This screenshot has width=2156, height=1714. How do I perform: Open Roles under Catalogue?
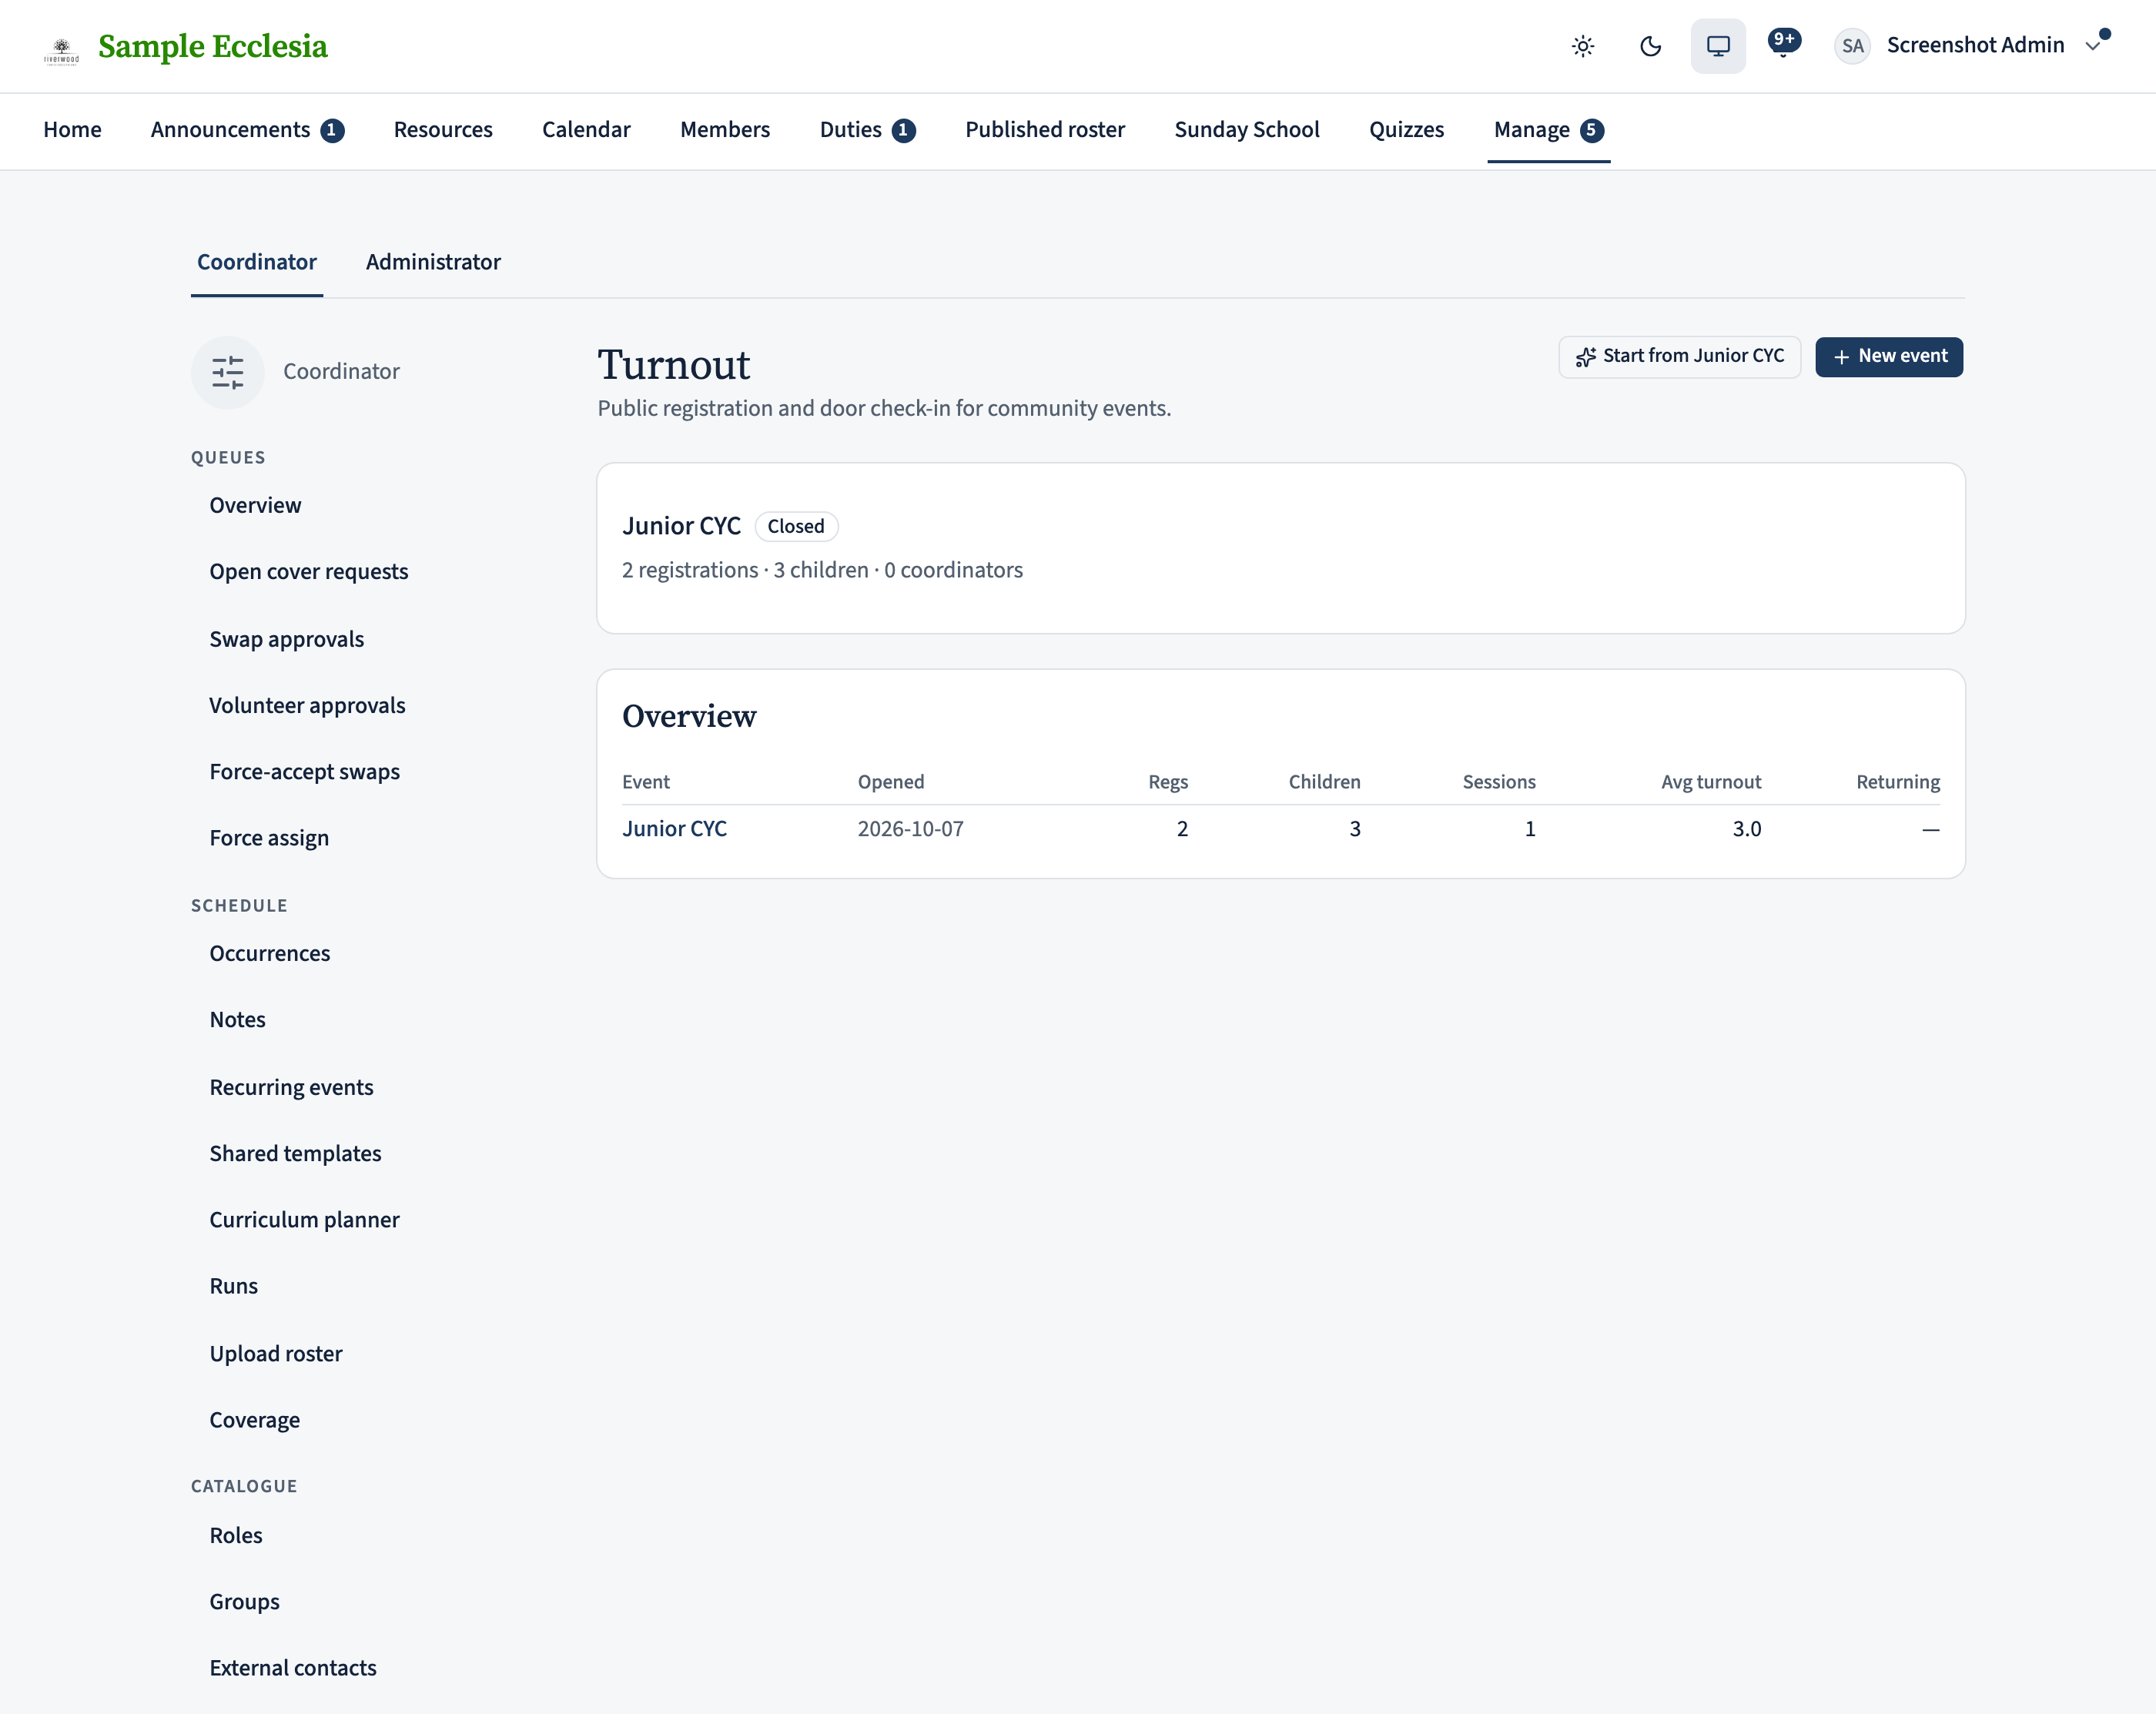236,1535
